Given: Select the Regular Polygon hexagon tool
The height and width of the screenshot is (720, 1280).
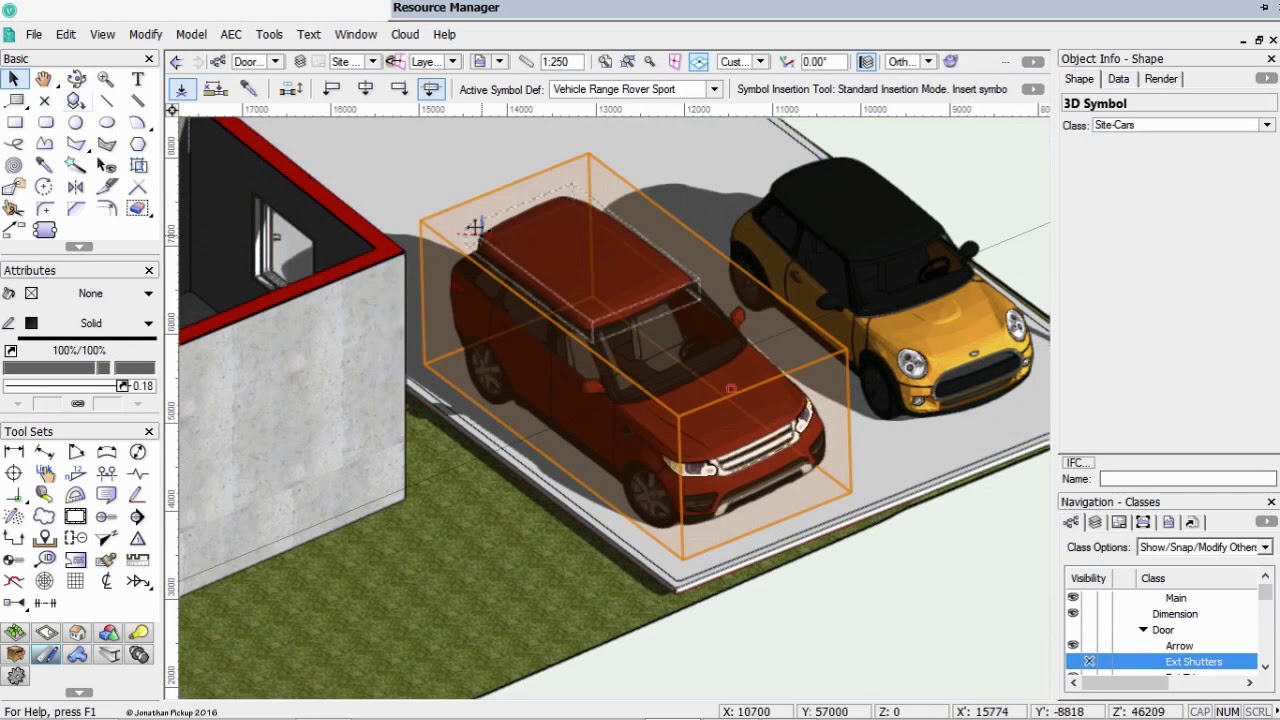Looking at the screenshot, I should pyautogui.click(x=138, y=144).
